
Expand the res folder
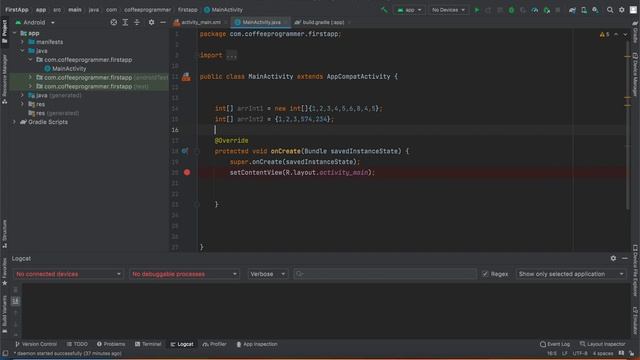click(x=22, y=104)
